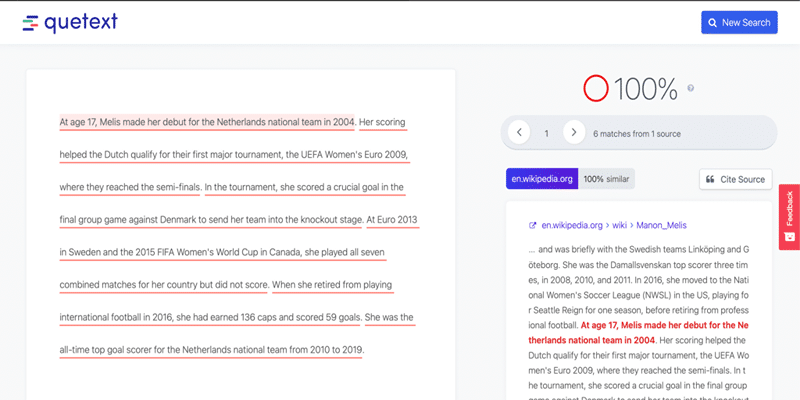Go to the previous match arrow

click(519, 132)
